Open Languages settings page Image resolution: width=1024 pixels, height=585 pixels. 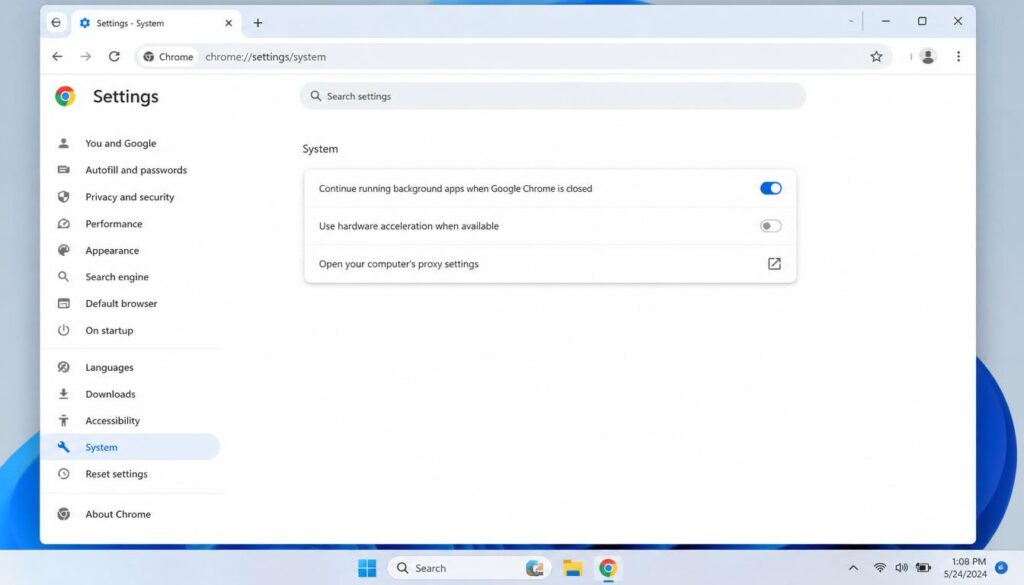pos(109,367)
